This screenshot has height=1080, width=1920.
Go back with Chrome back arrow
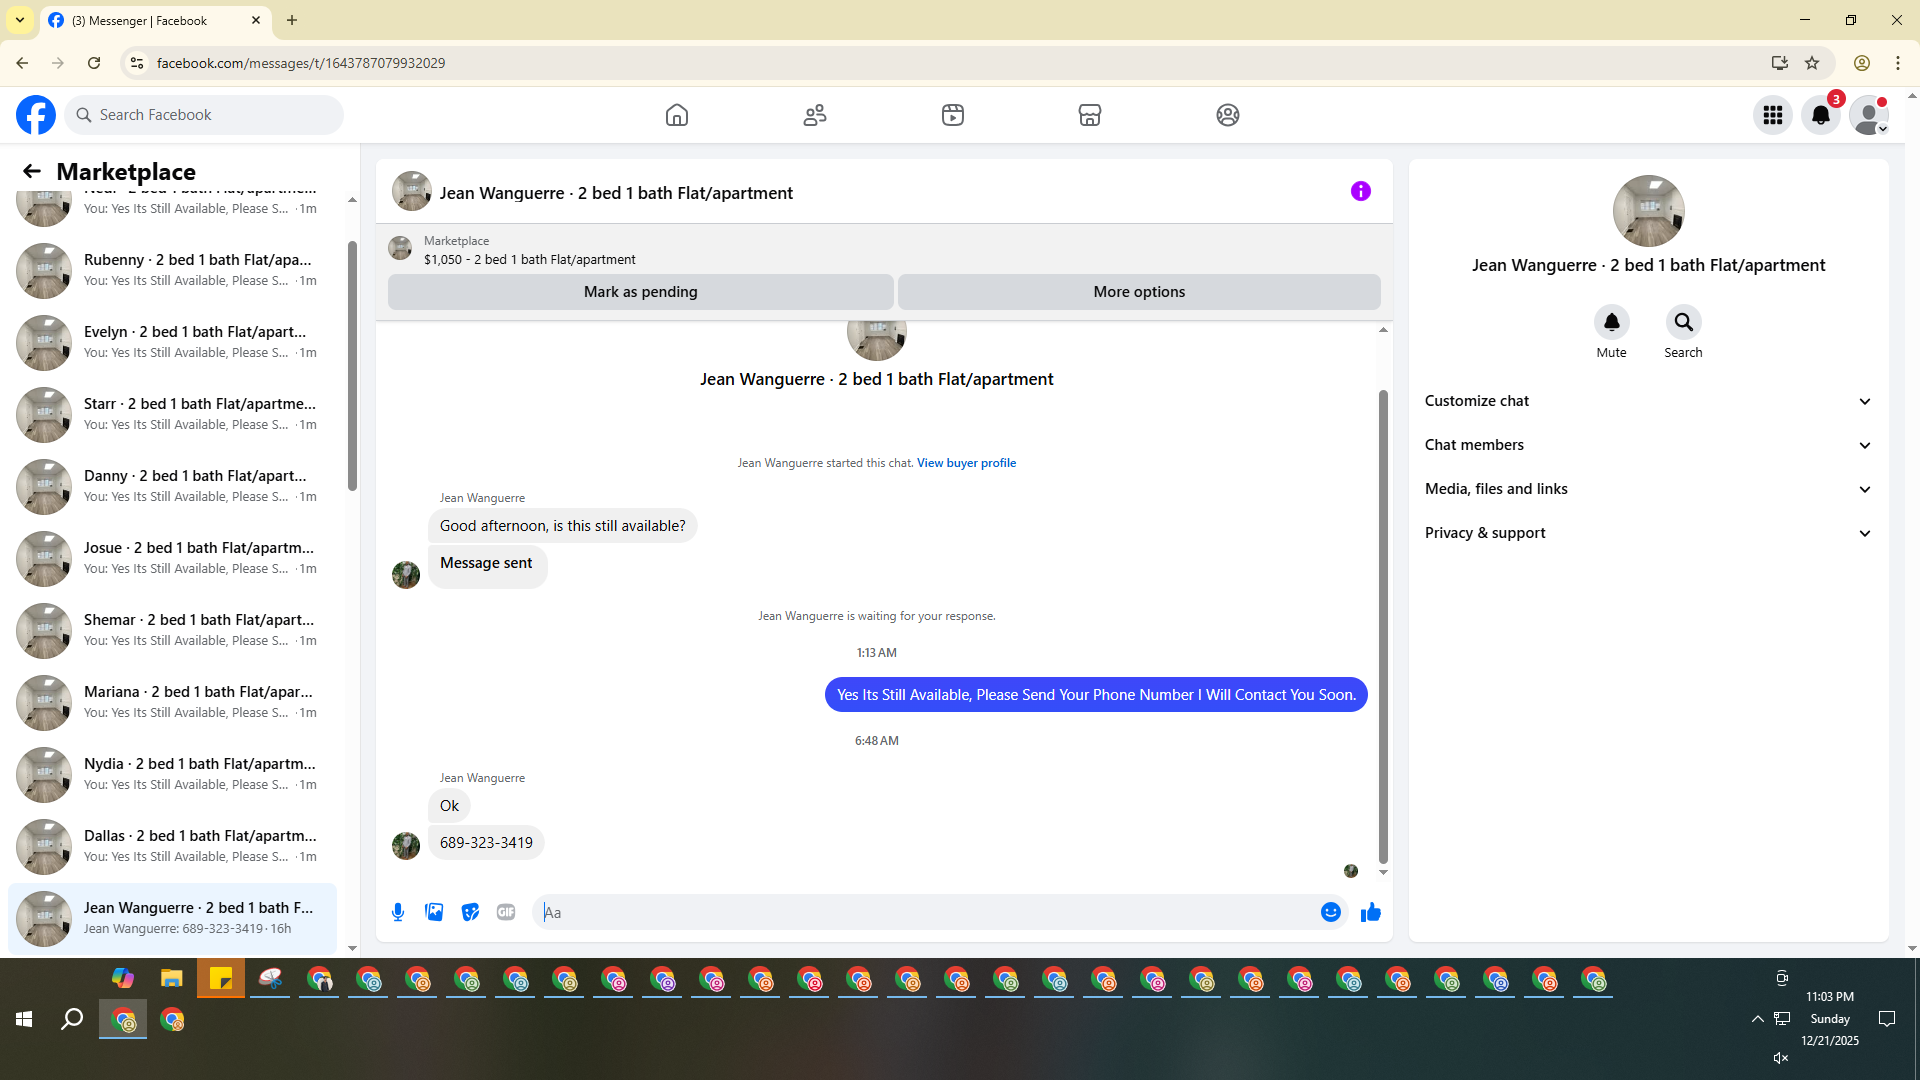(22, 63)
